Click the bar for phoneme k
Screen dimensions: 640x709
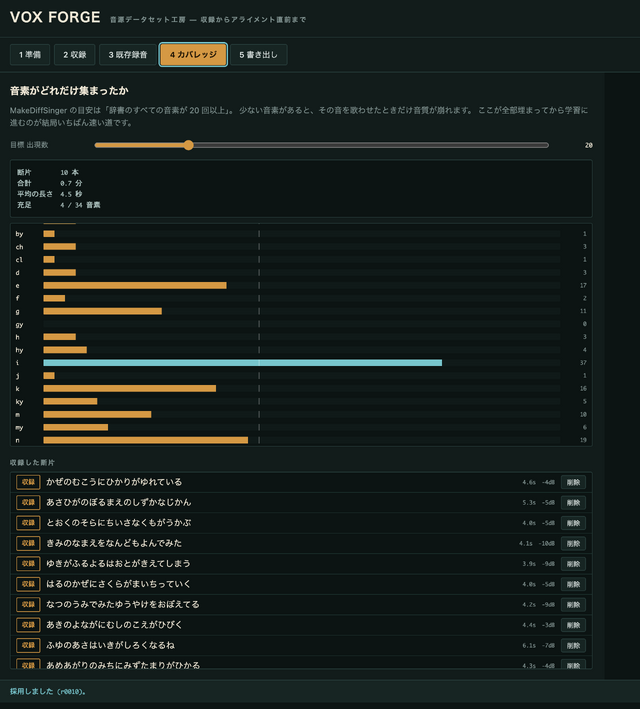129,388
